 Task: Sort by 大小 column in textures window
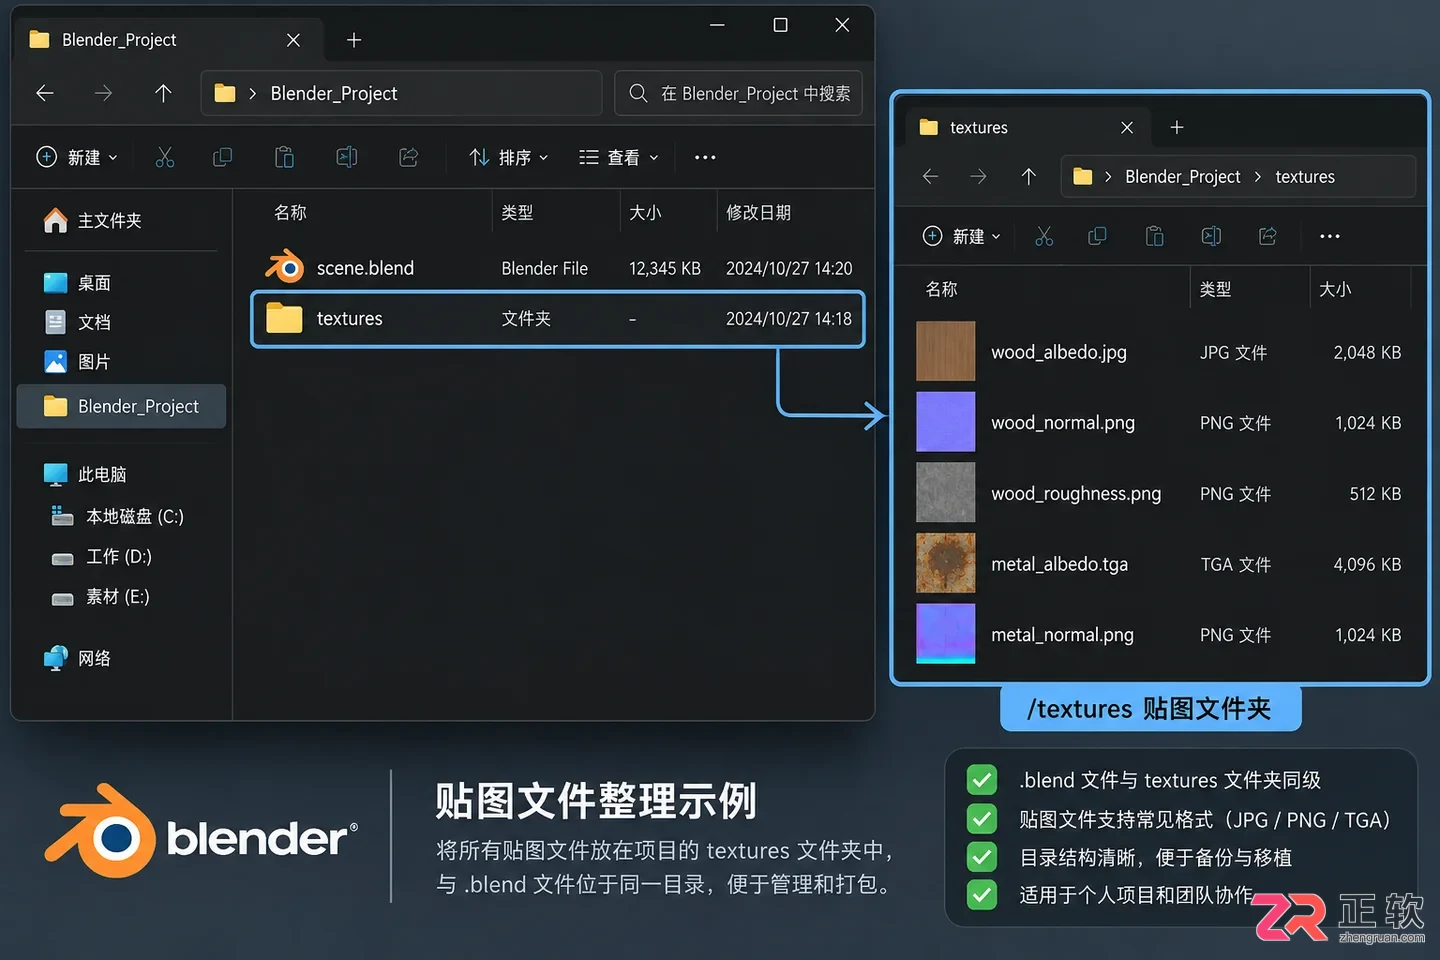tap(1335, 289)
